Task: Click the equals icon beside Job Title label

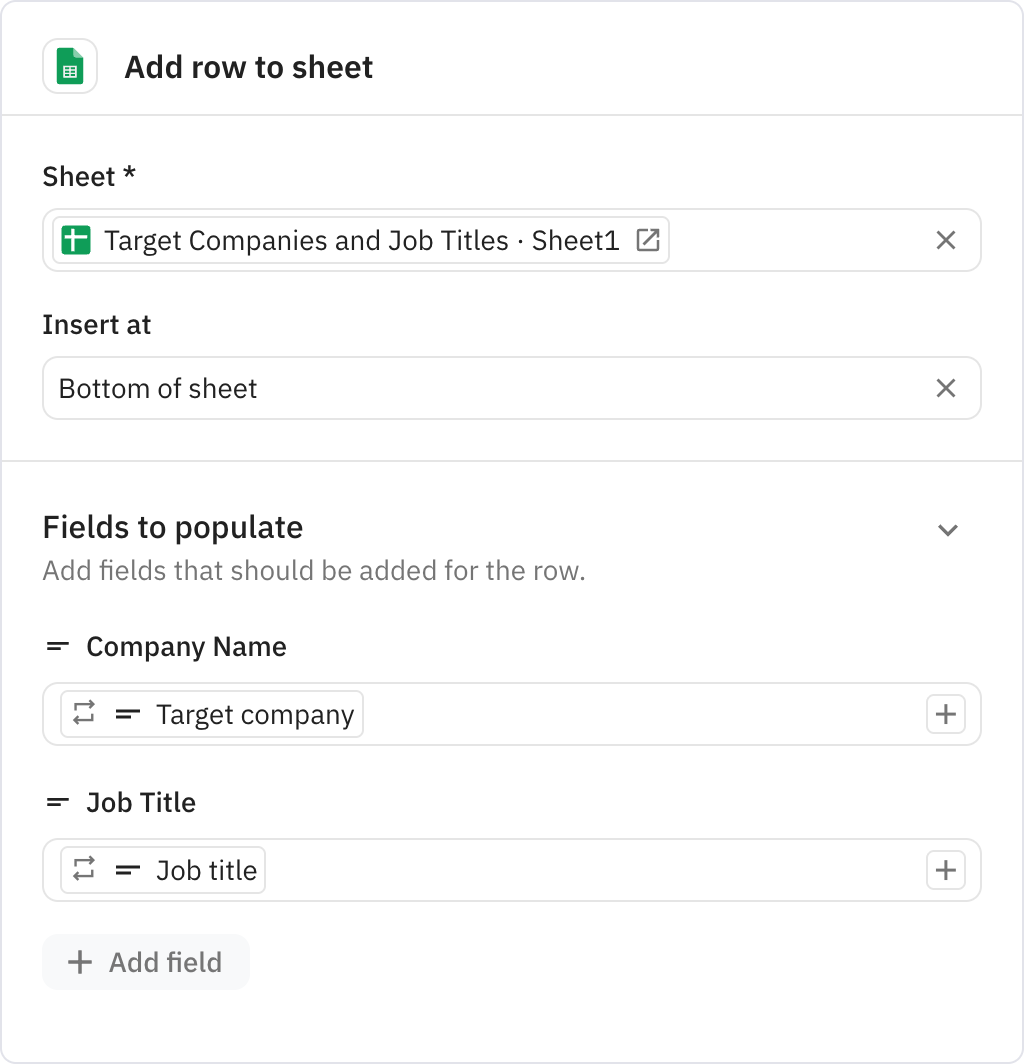Action: click(57, 803)
